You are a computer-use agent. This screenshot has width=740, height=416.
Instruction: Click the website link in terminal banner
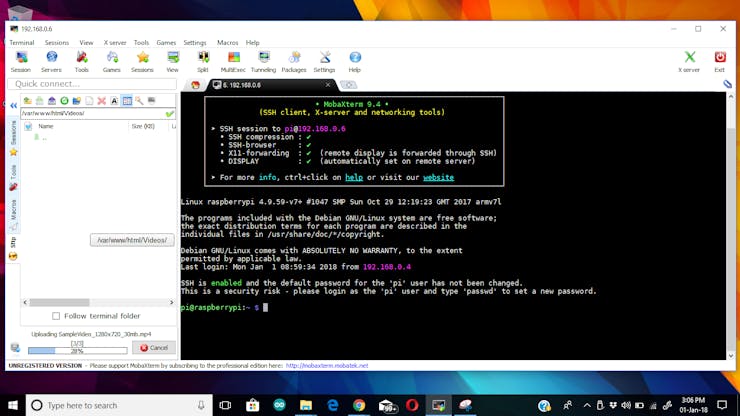tap(438, 178)
